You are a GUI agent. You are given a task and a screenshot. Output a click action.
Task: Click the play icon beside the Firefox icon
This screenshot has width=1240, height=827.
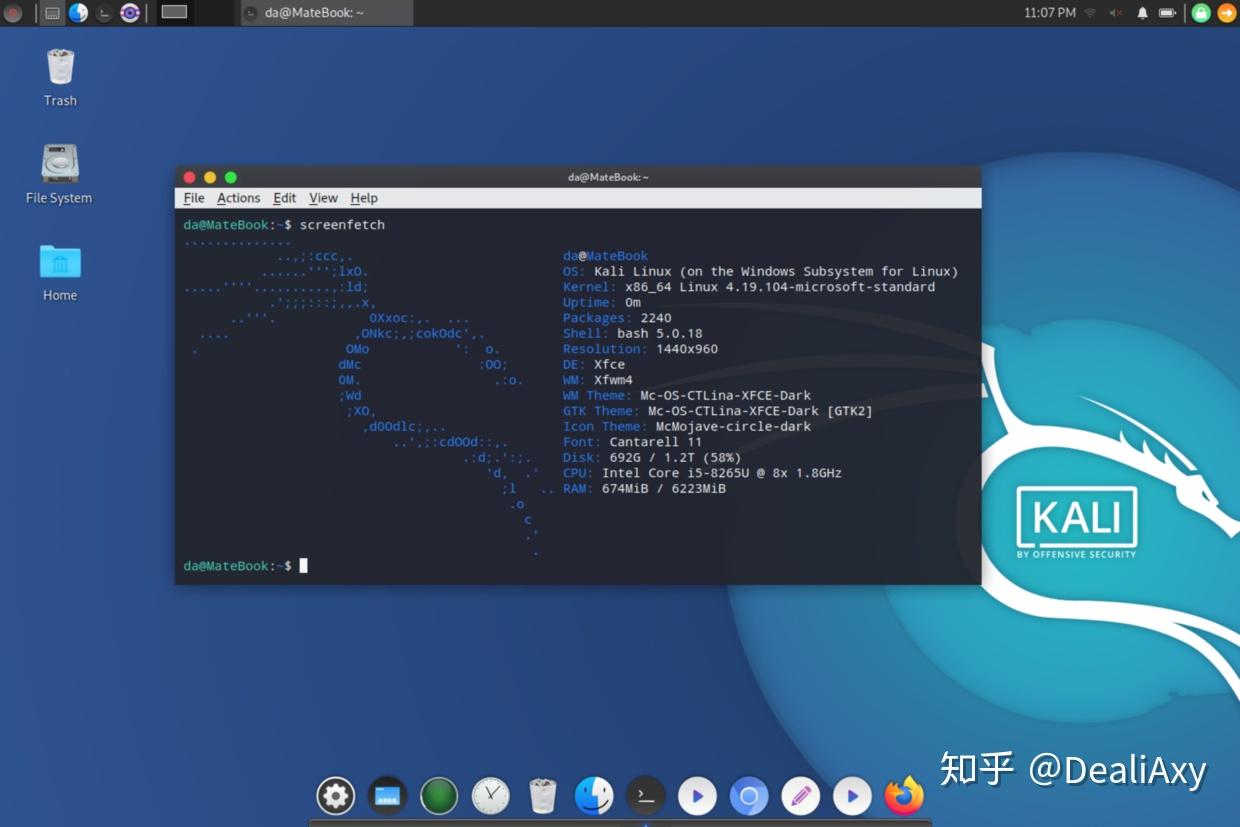click(x=852, y=796)
